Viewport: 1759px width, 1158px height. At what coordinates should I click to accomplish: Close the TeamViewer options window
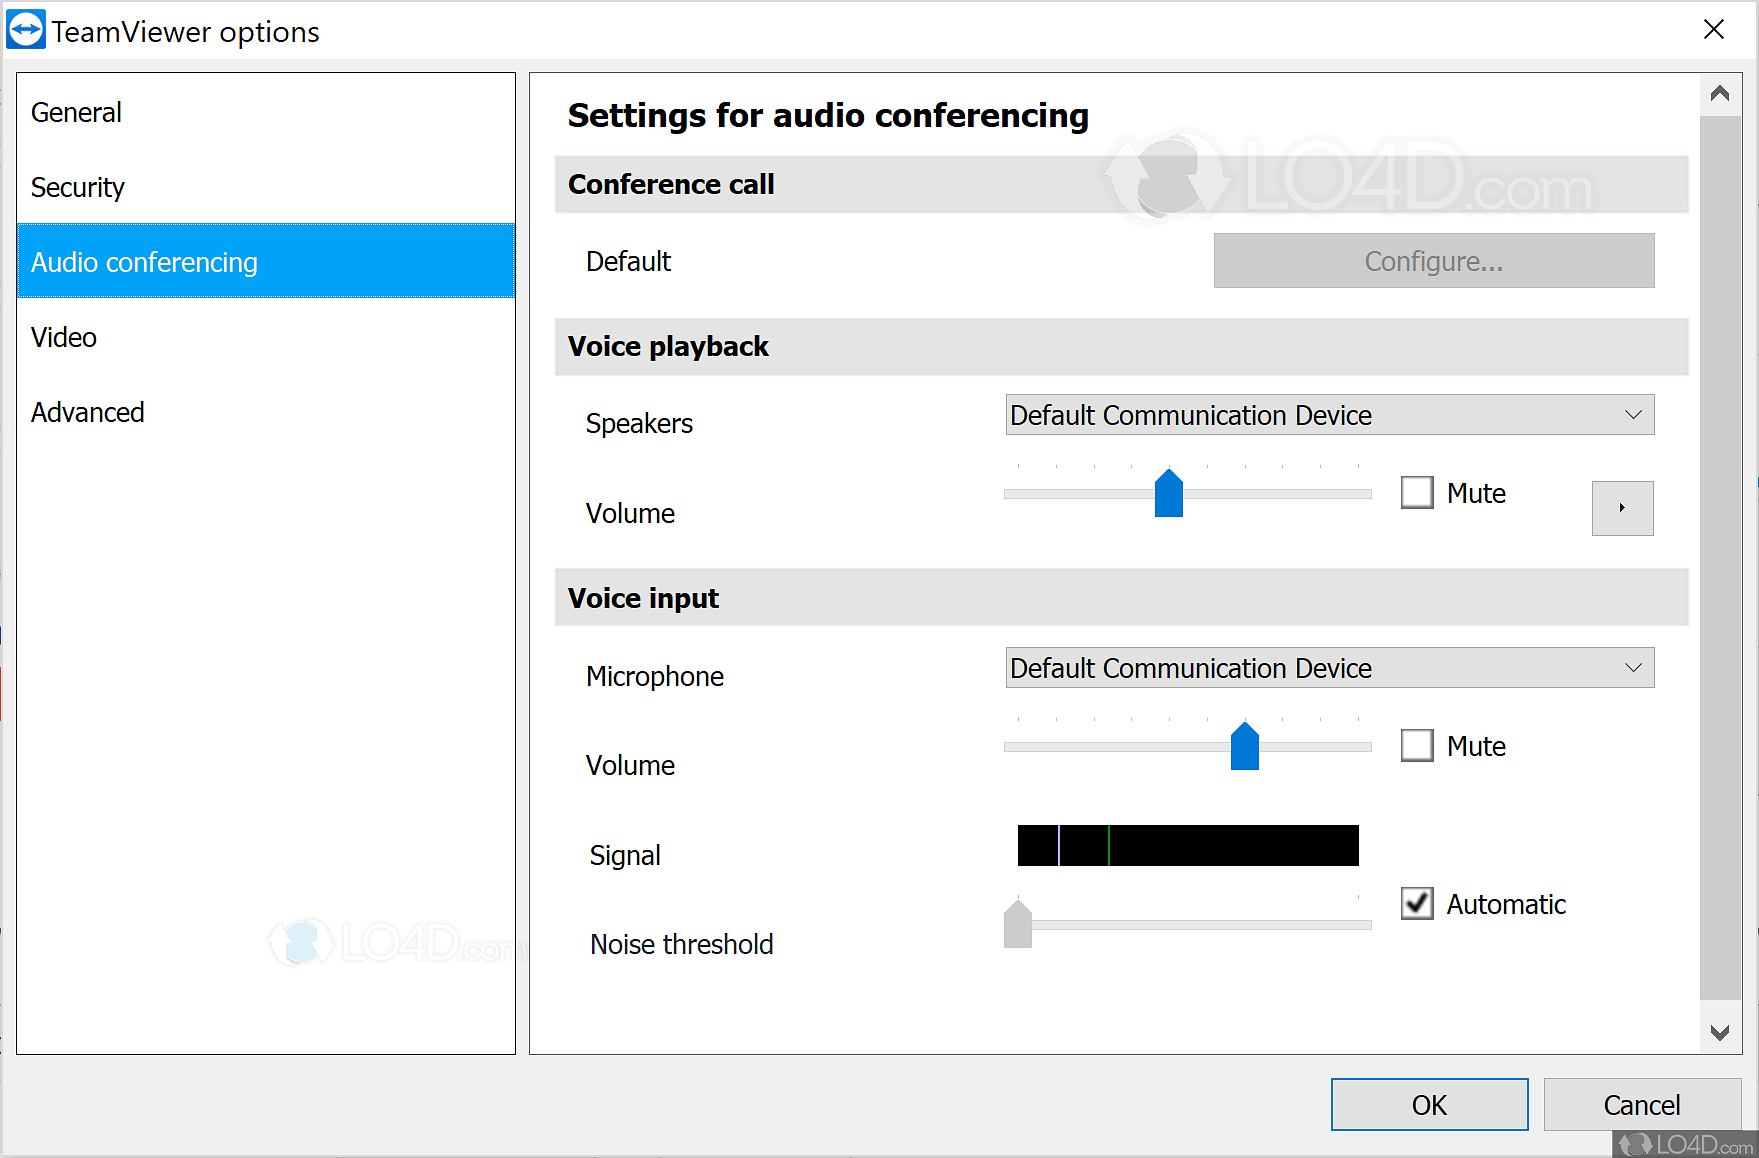pos(1713,30)
